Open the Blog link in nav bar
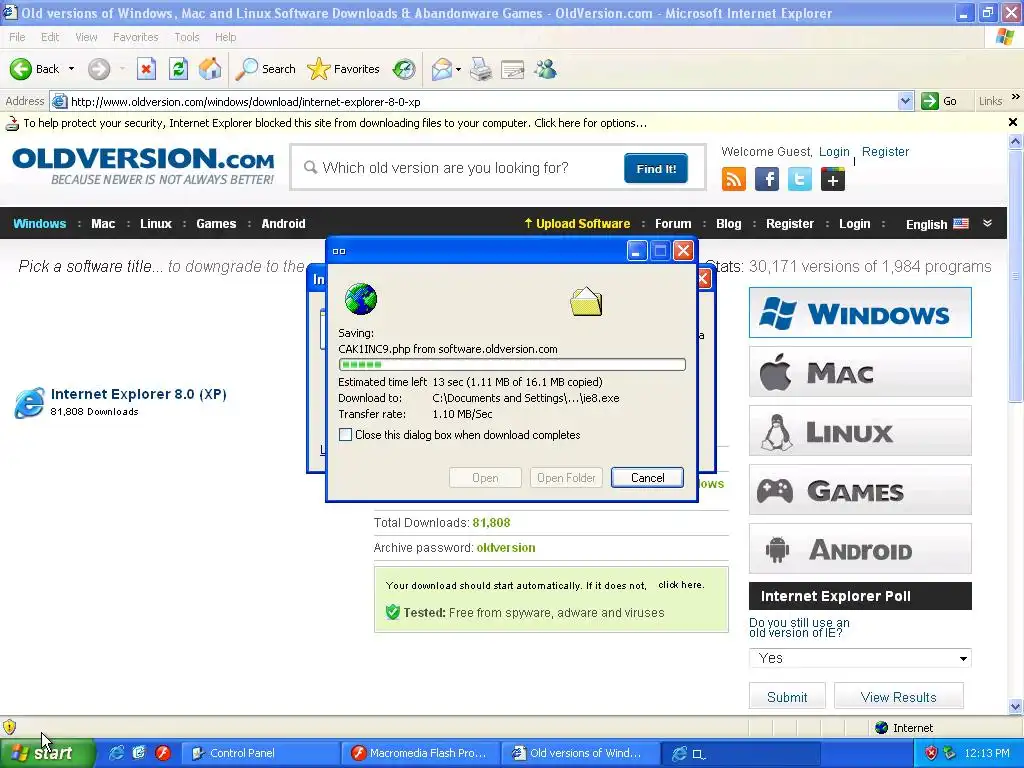 pyautogui.click(x=728, y=223)
